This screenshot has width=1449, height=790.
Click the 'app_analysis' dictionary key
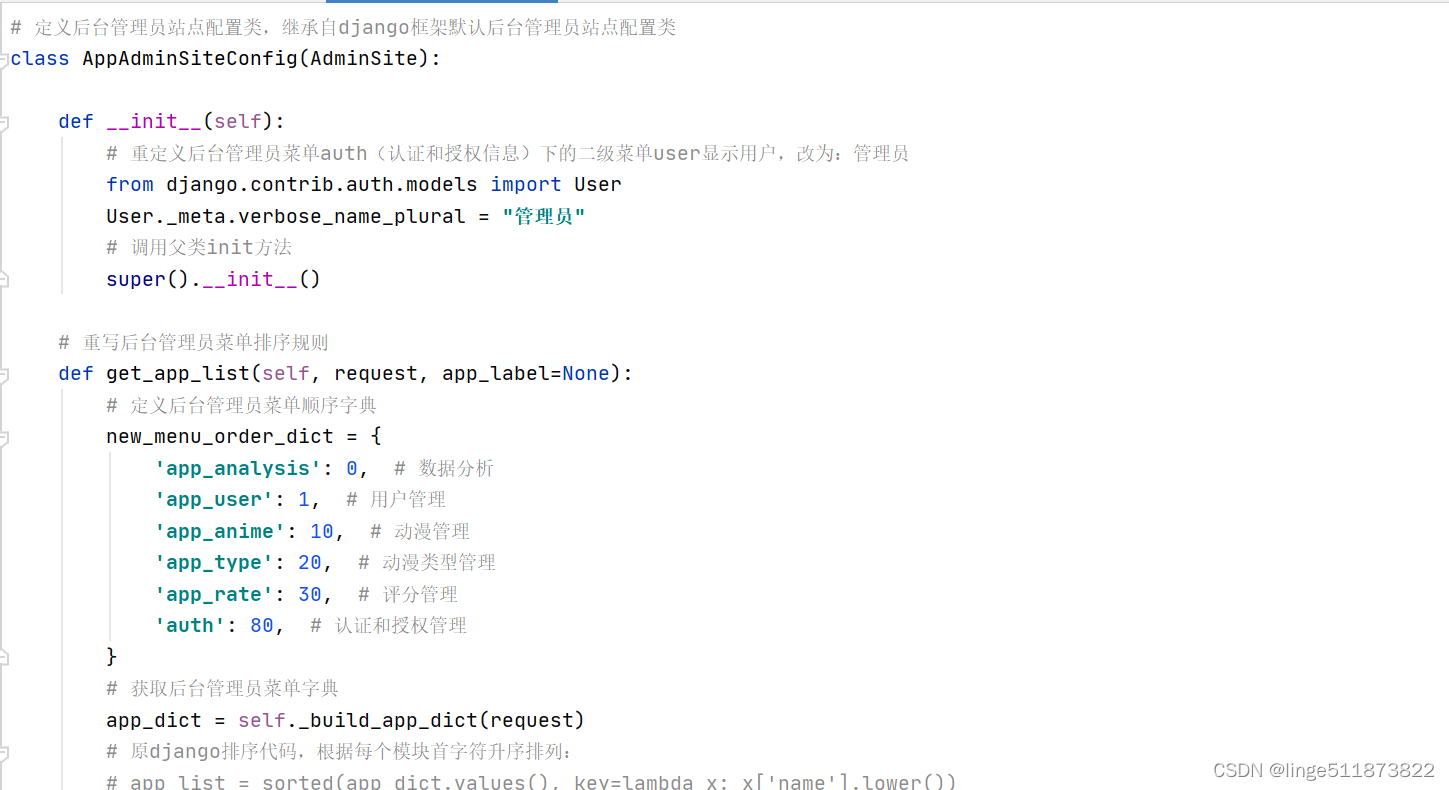click(238, 469)
